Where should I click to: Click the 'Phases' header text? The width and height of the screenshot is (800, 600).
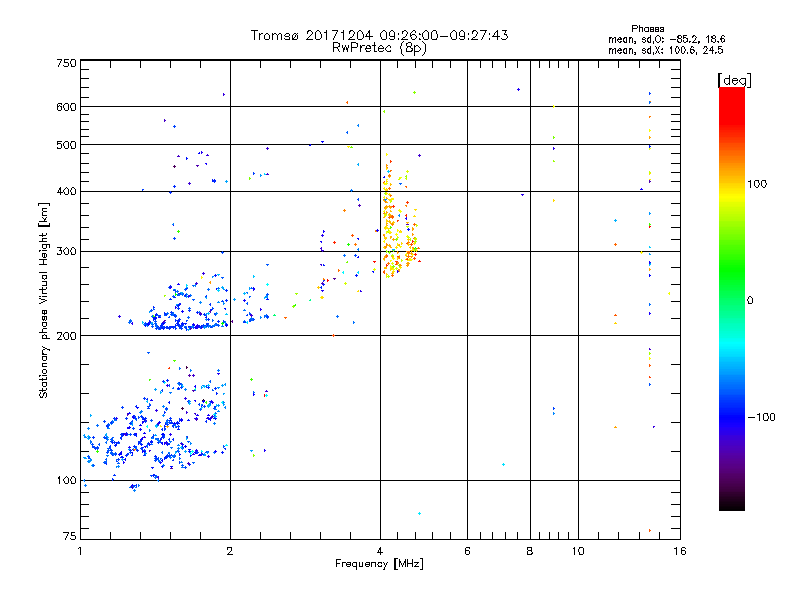(x=647, y=29)
